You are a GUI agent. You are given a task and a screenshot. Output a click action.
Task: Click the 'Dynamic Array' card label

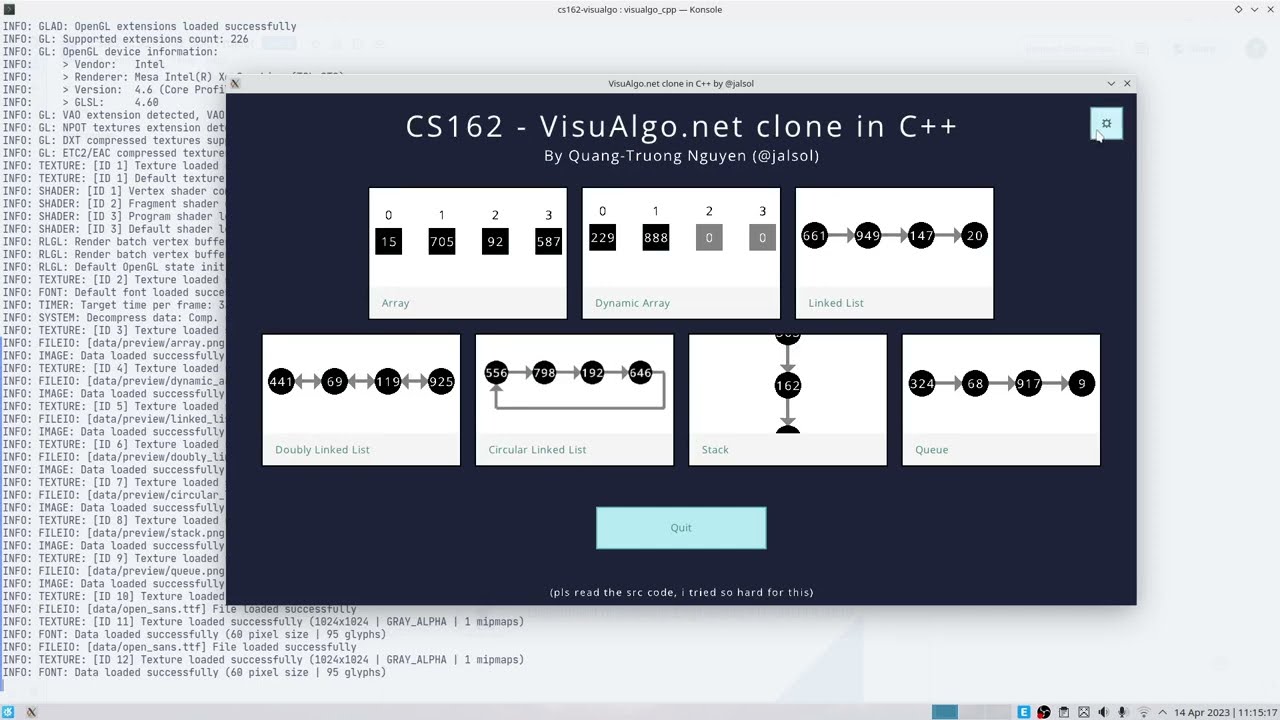(632, 303)
